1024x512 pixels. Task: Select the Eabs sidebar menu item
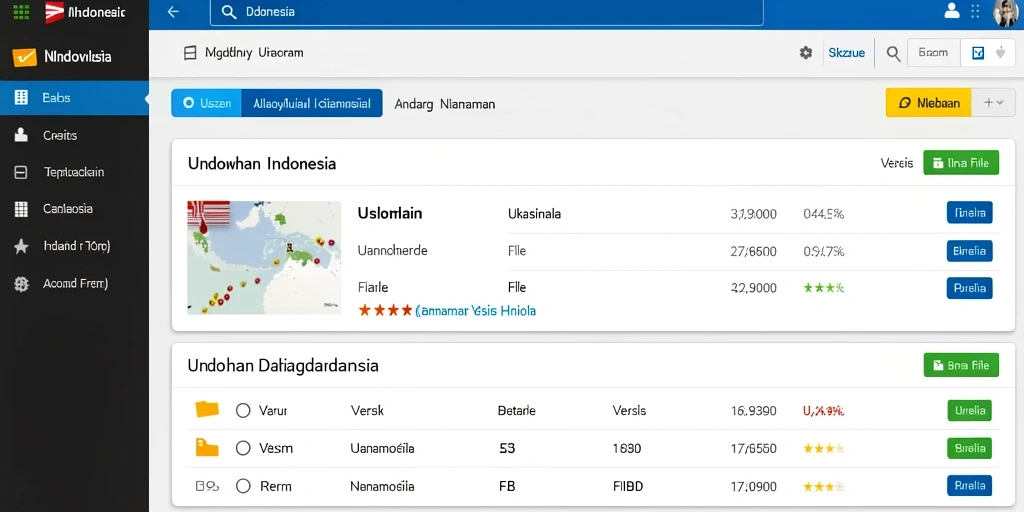pos(74,98)
